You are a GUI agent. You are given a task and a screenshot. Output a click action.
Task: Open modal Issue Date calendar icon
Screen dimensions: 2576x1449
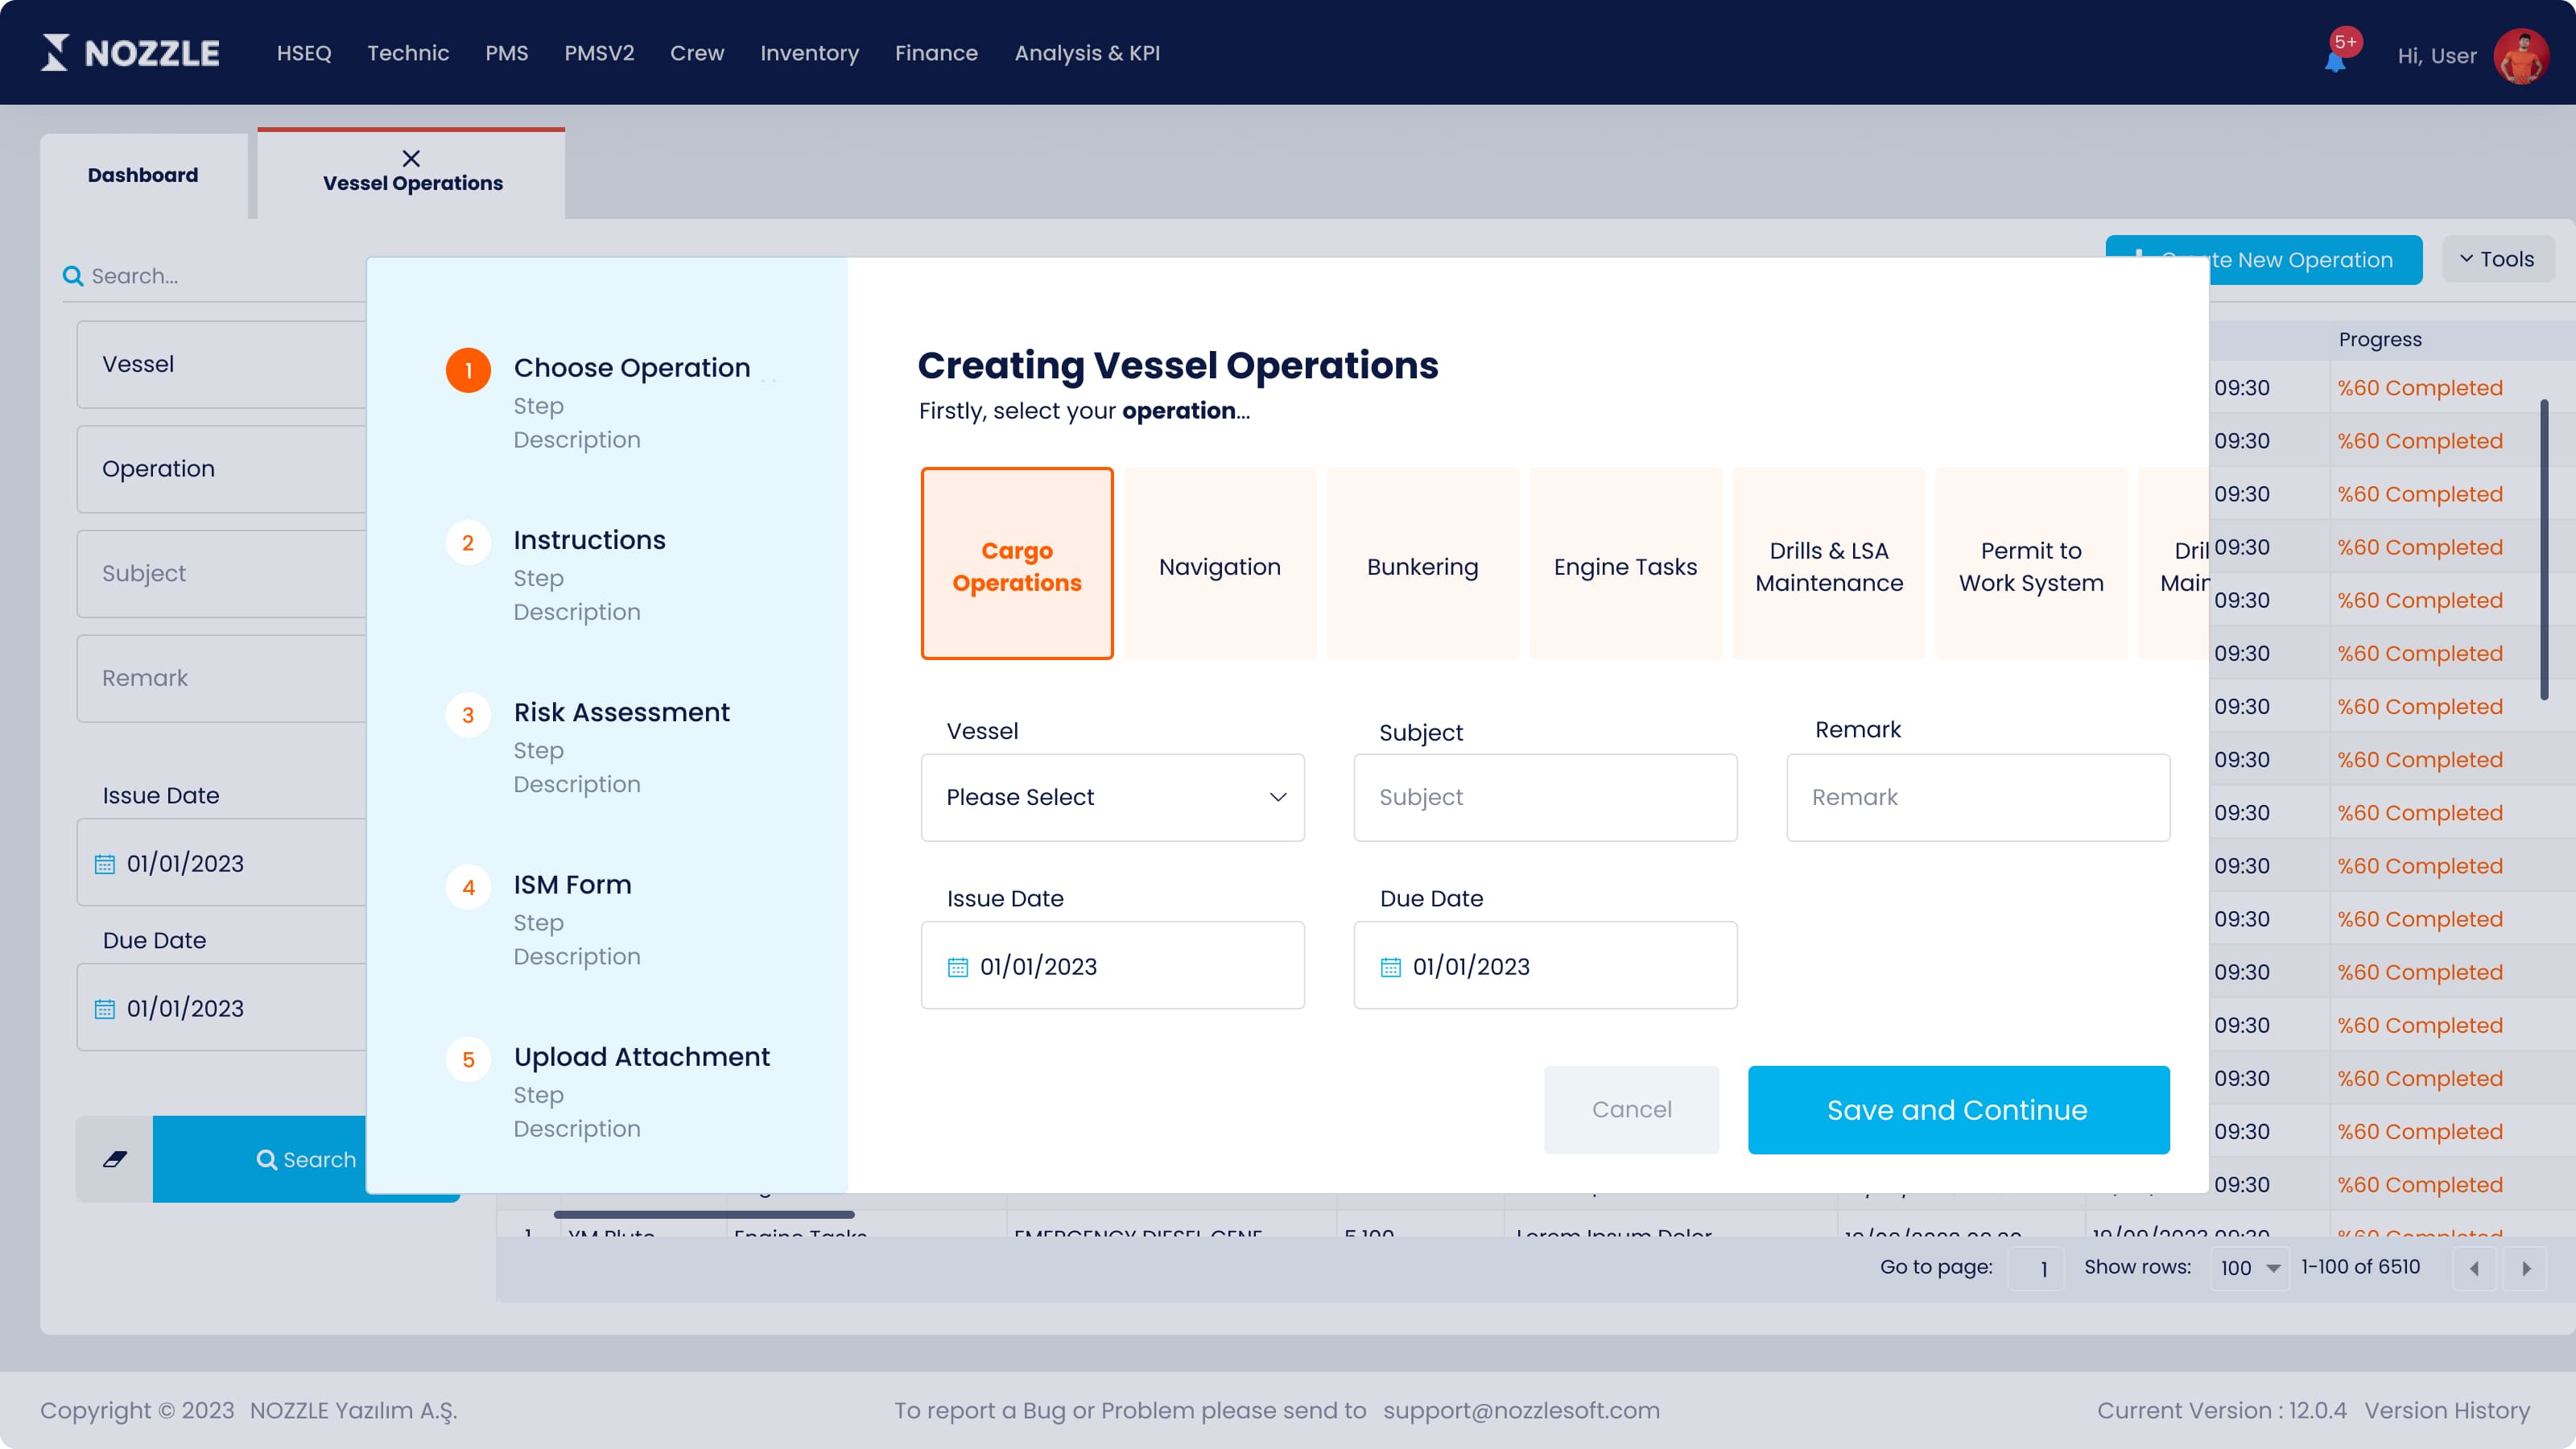click(x=958, y=967)
